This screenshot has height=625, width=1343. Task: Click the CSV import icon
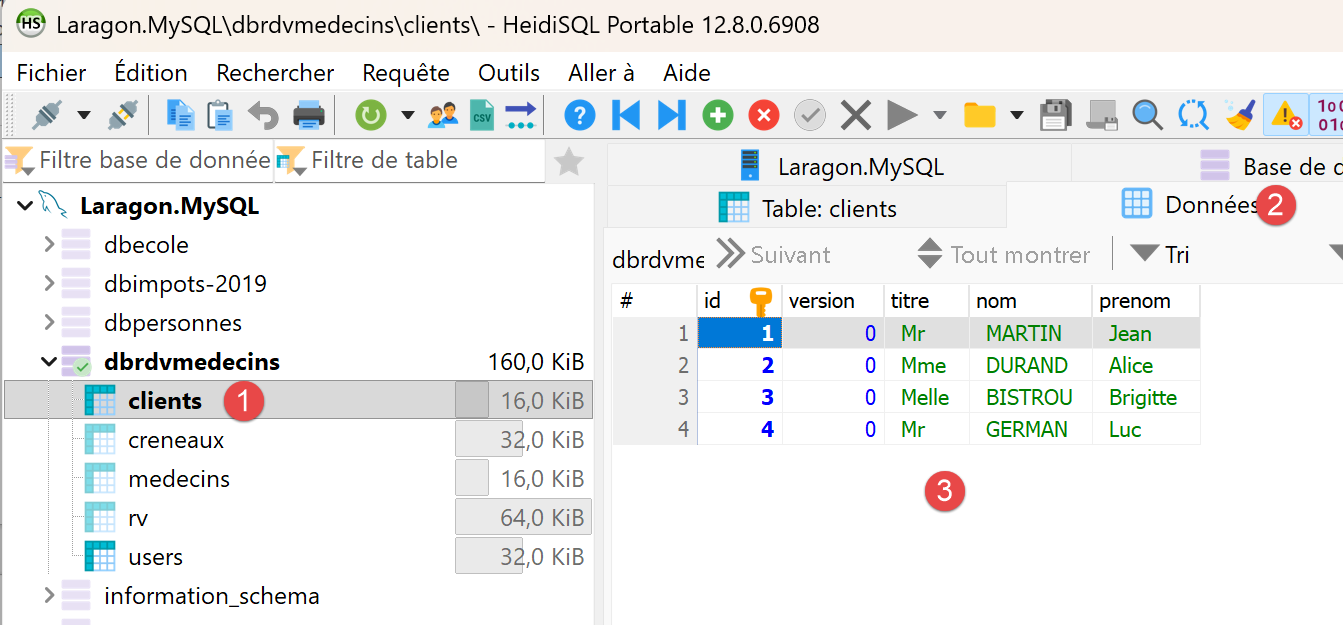pos(483,115)
